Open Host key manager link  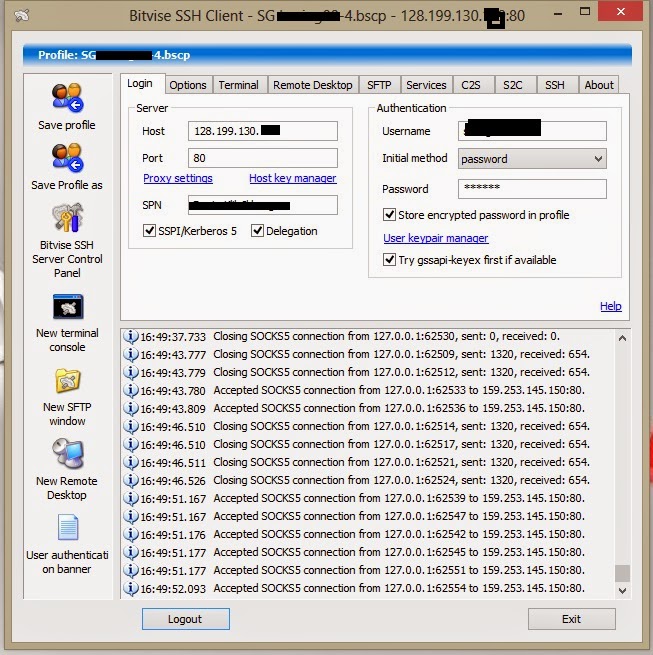[x=293, y=178]
